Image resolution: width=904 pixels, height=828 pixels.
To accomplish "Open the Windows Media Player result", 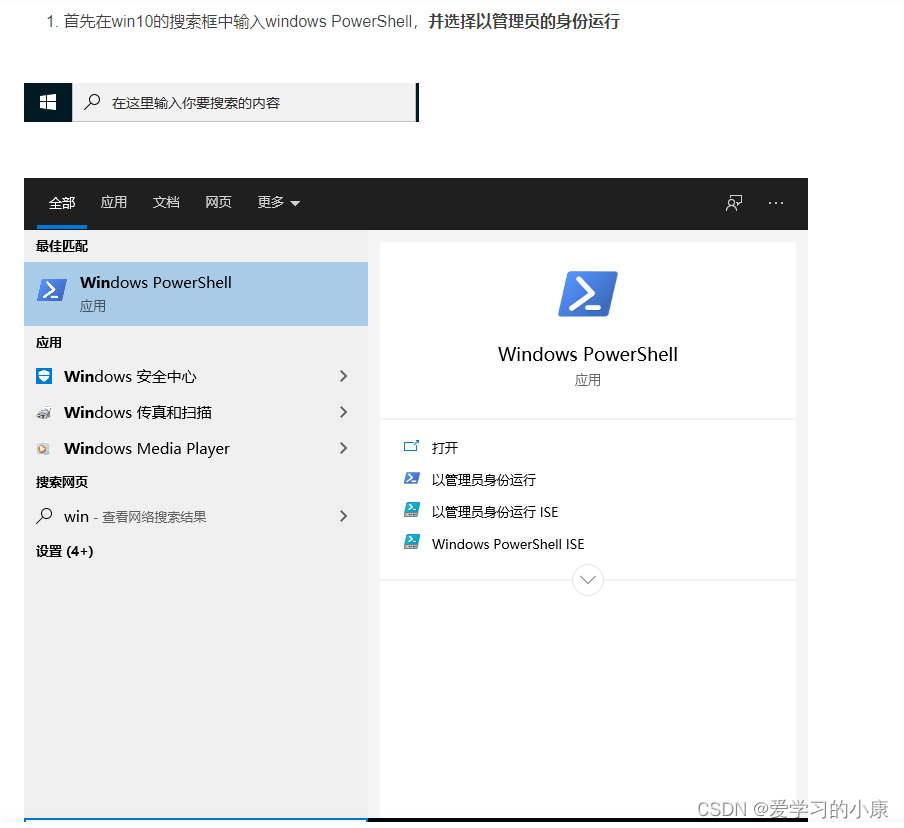I will click(196, 449).
